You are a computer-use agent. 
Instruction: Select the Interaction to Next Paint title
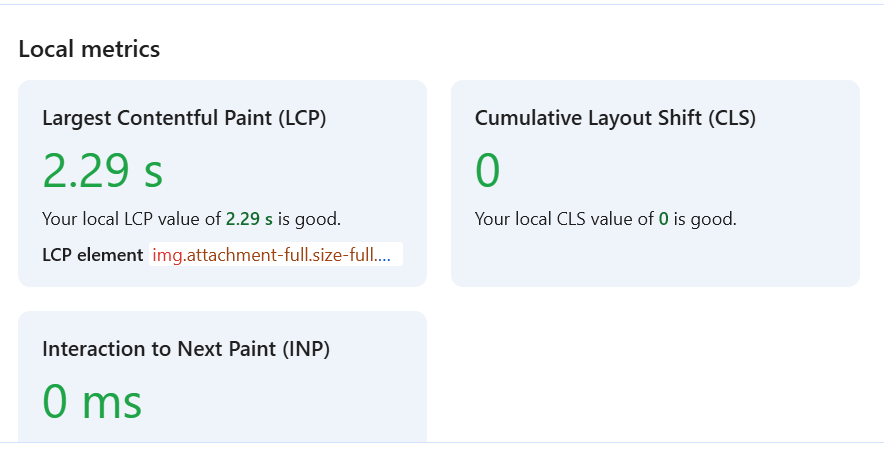186,349
